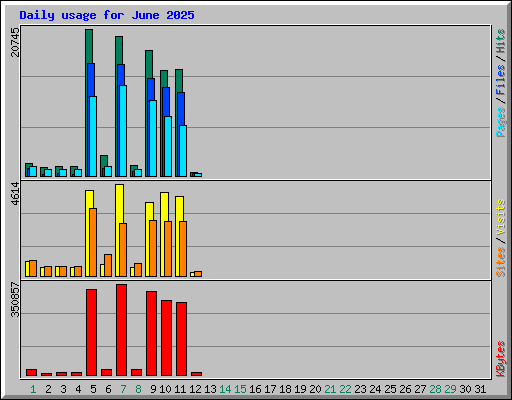Viewport: 512px width, 400px height.
Task: Click day label 10 on the axis
Action: [x=165, y=389]
